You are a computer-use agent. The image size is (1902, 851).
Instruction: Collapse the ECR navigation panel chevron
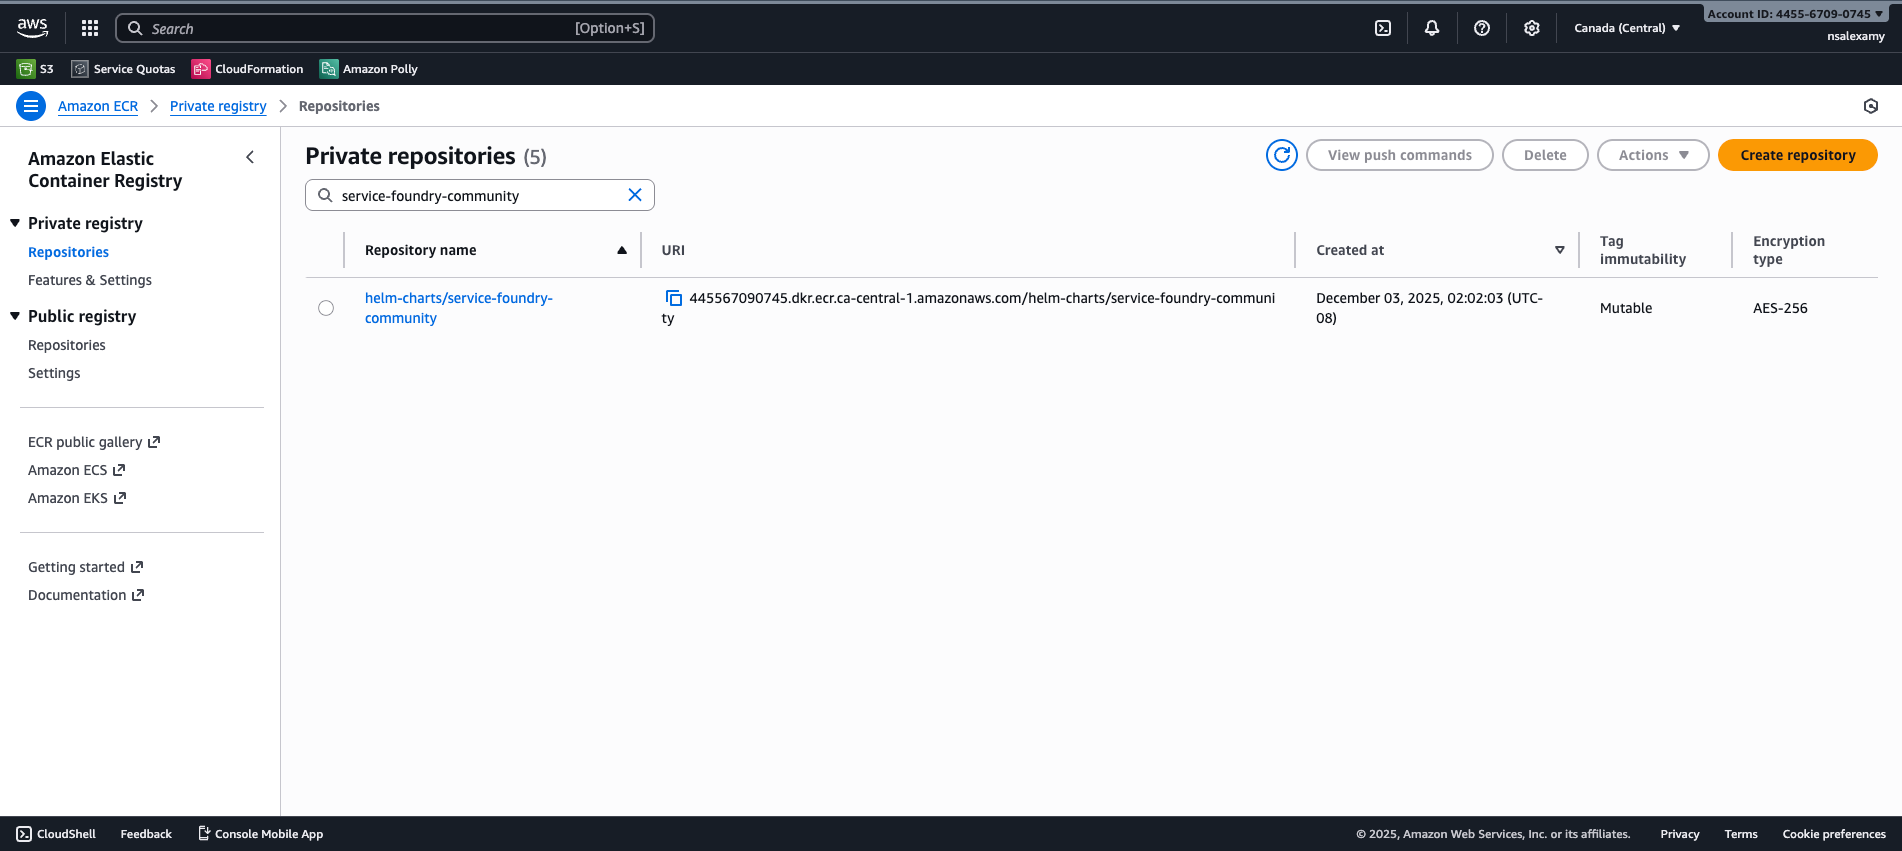tap(250, 157)
